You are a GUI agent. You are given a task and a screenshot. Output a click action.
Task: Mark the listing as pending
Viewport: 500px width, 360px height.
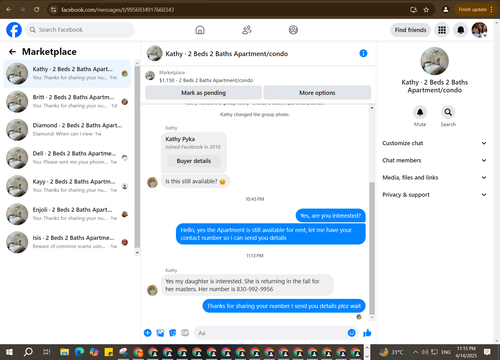point(203,93)
